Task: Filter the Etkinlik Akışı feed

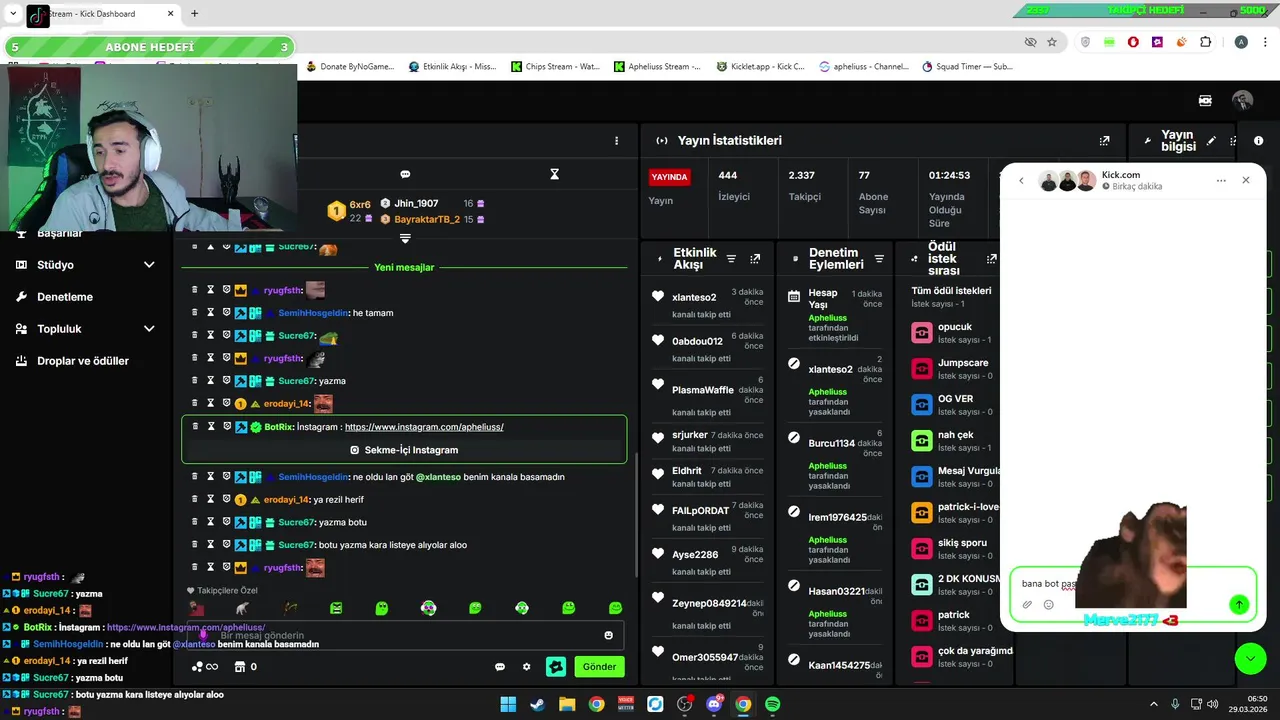Action: point(731,259)
